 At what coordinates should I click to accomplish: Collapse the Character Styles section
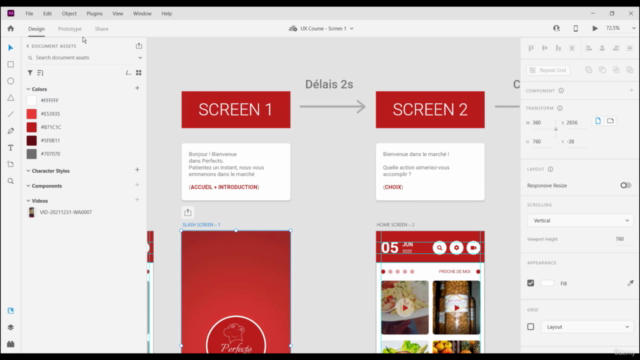(x=28, y=171)
